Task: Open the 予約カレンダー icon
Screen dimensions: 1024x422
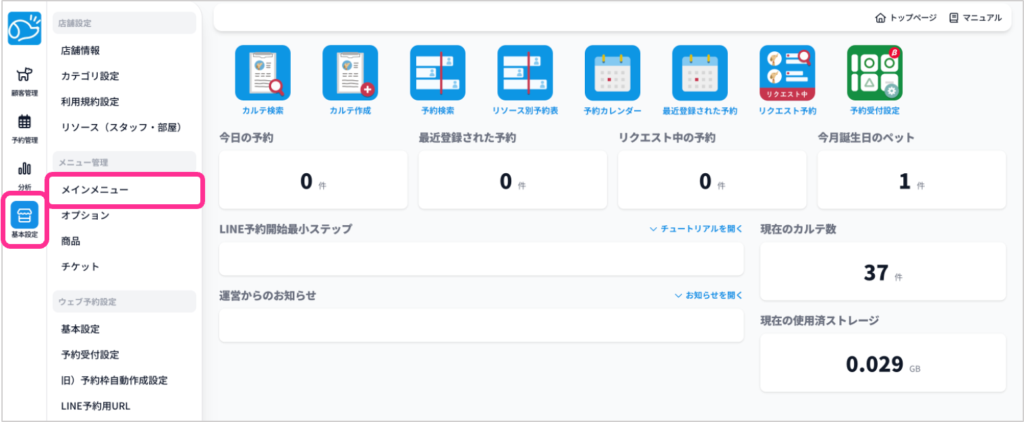Action: coord(612,73)
